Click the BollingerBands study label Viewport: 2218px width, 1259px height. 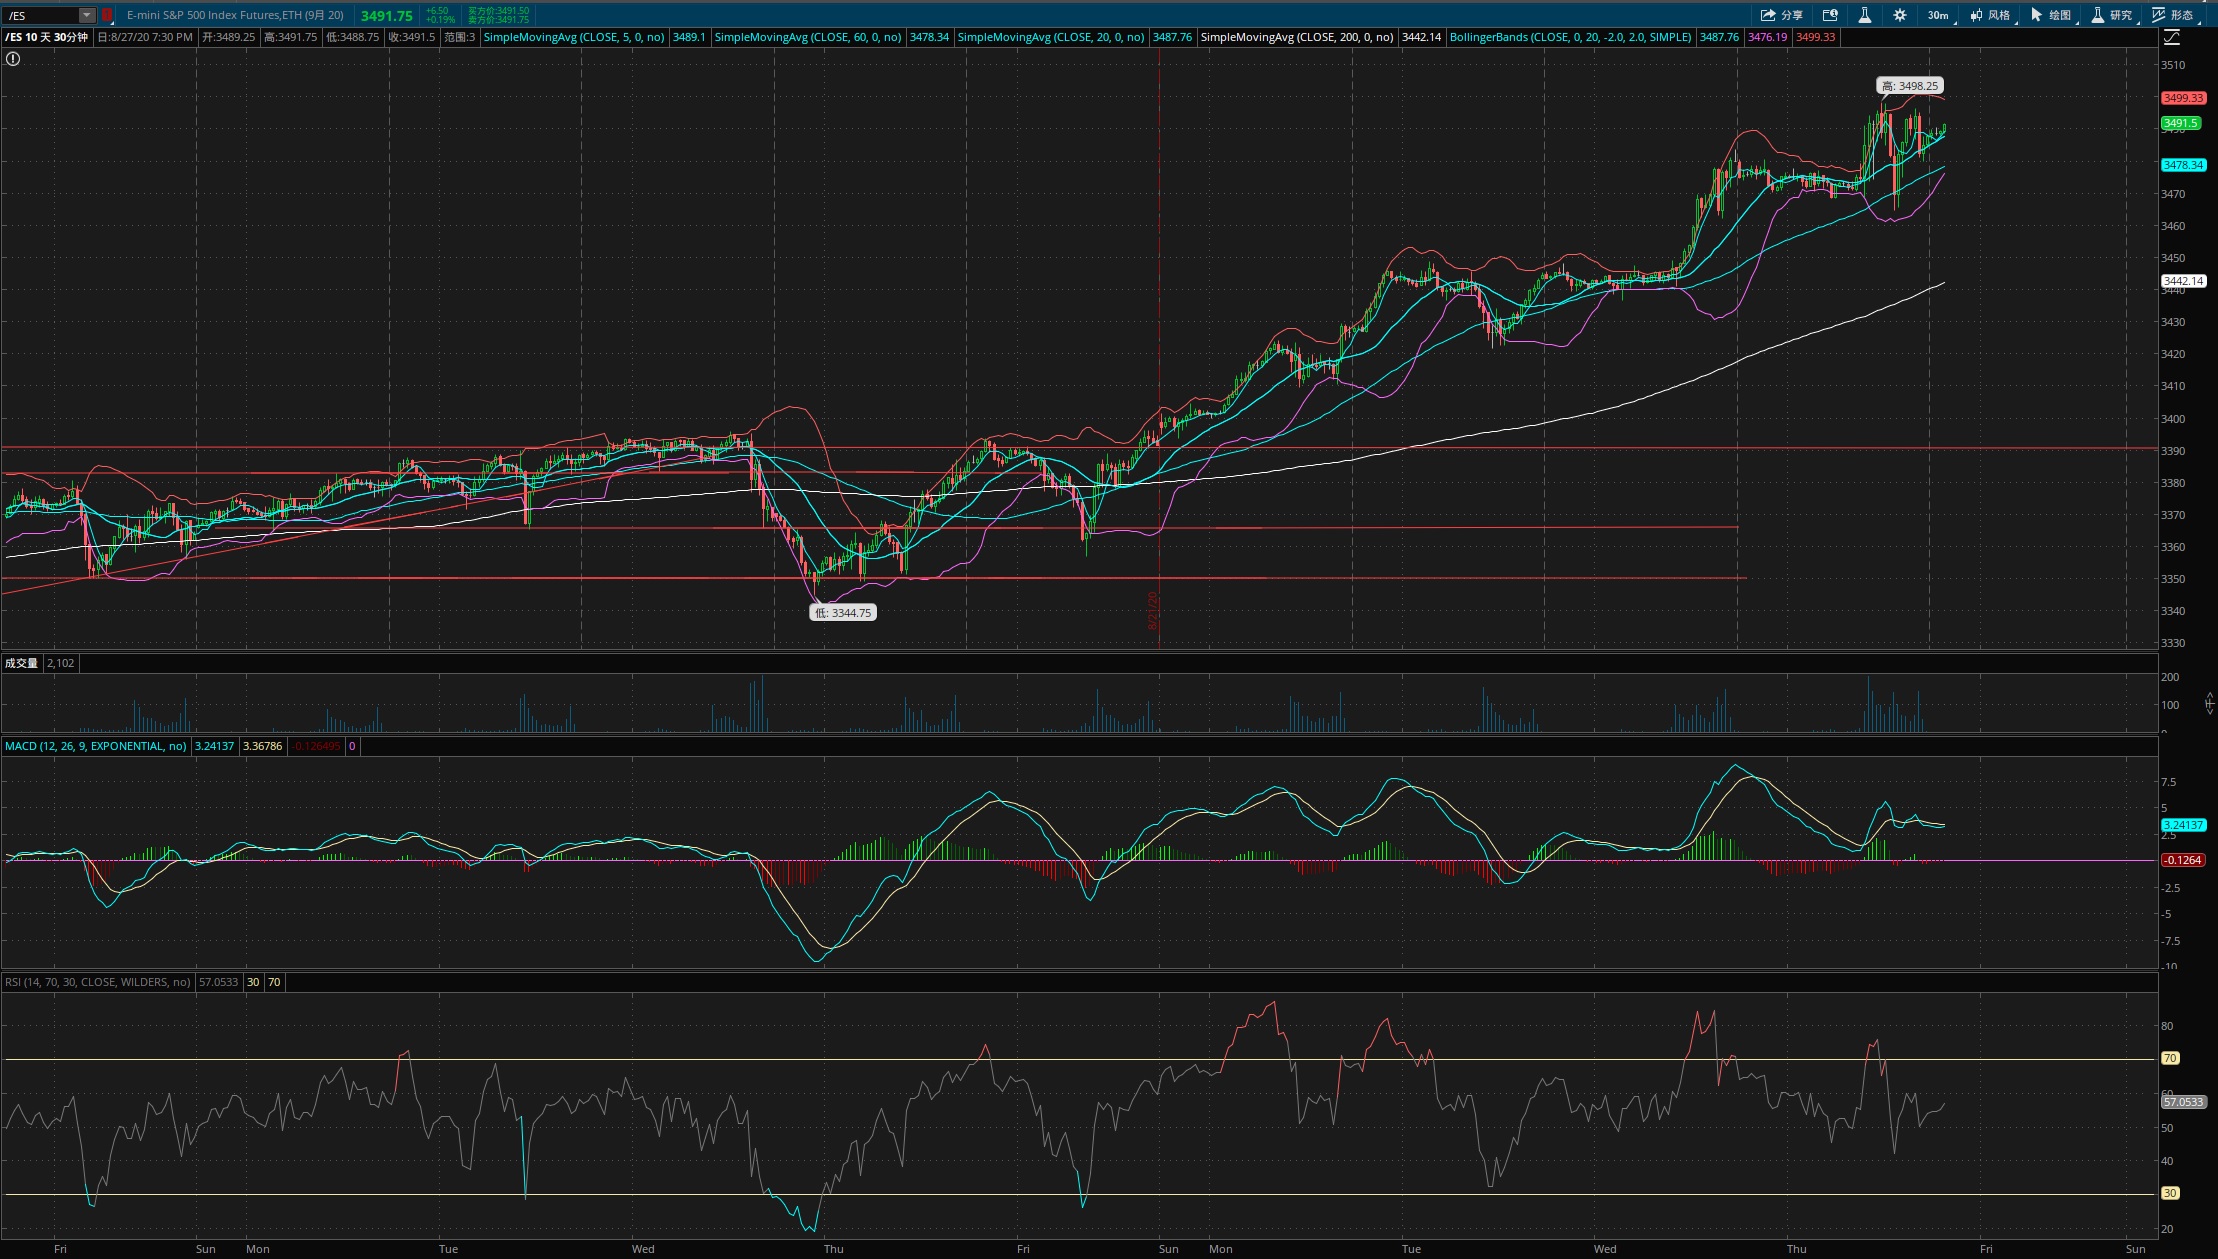point(1570,37)
